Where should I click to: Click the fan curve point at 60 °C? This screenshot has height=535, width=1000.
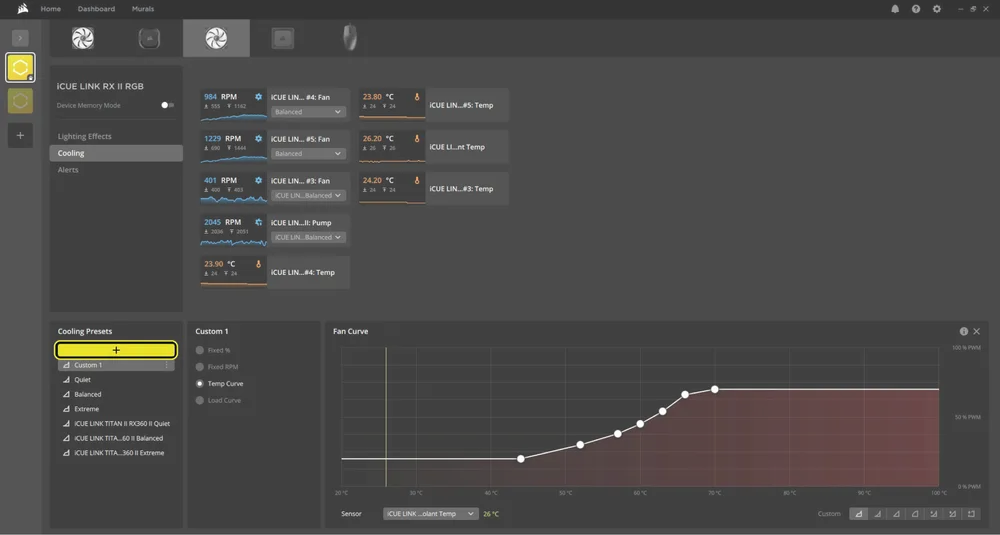pyautogui.click(x=640, y=423)
